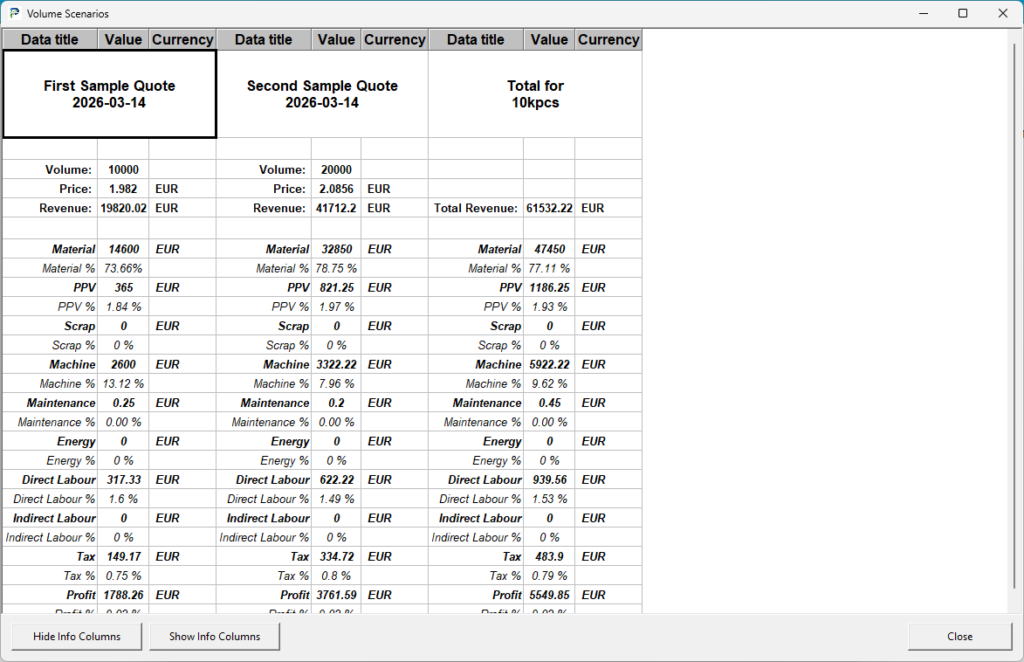Click the Close button at bottom right
Image resolution: width=1024 pixels, height=662 pixels.
(x=959, y=636)
